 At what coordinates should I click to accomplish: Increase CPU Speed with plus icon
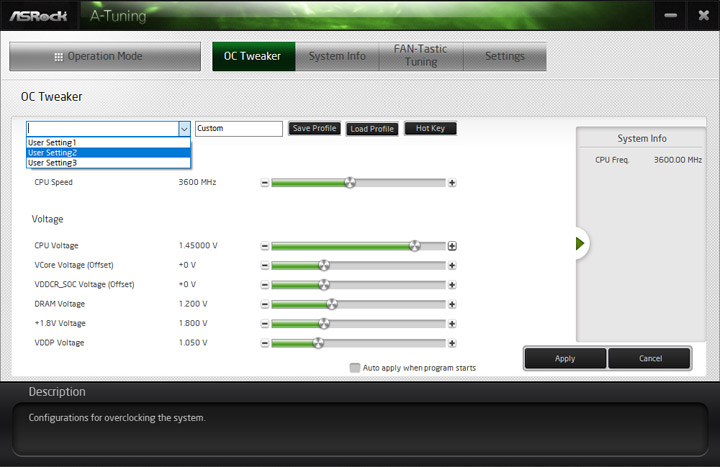(452, 183)
